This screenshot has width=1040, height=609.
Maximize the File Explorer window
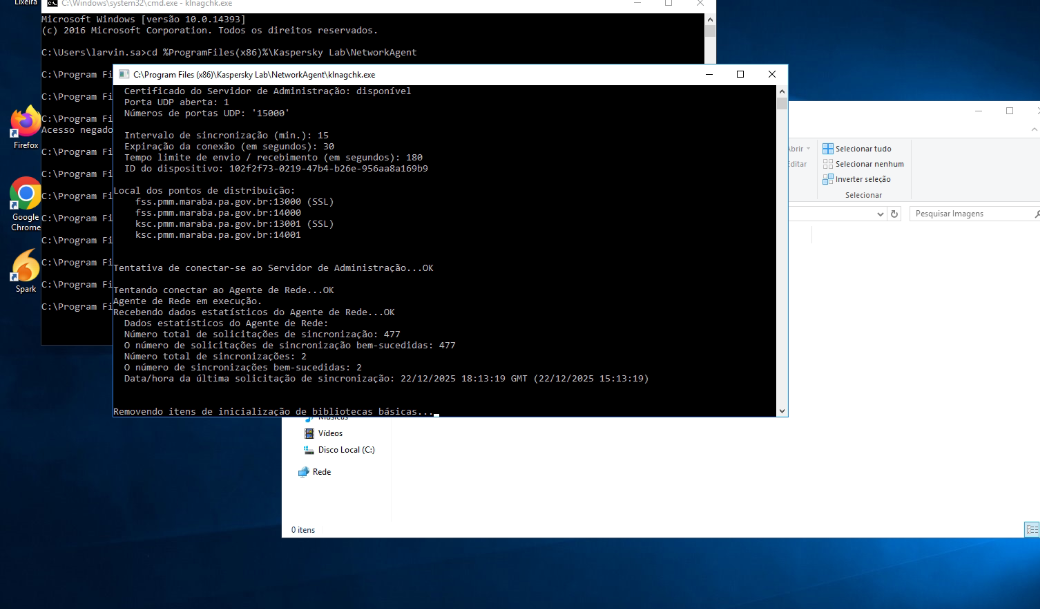point(1009,111)
